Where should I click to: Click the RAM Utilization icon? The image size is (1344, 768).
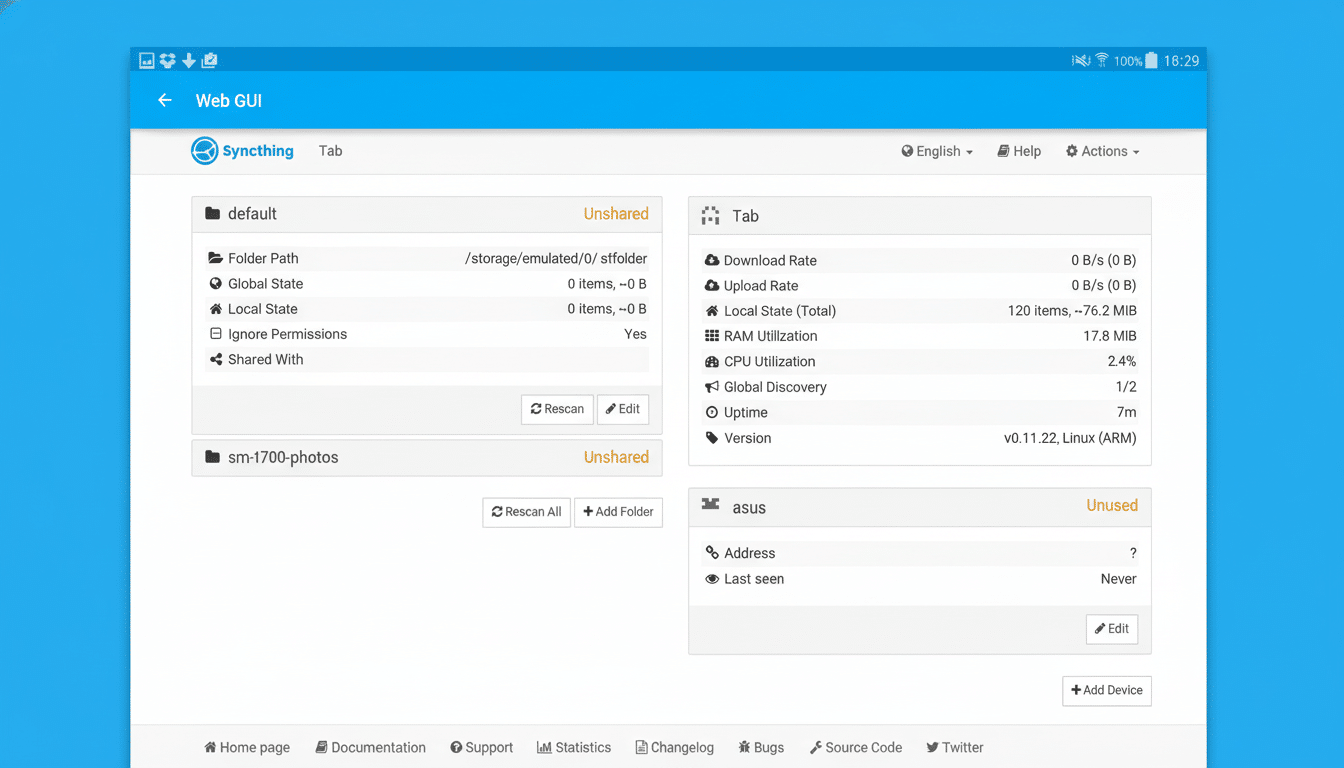tap(711, 336)
